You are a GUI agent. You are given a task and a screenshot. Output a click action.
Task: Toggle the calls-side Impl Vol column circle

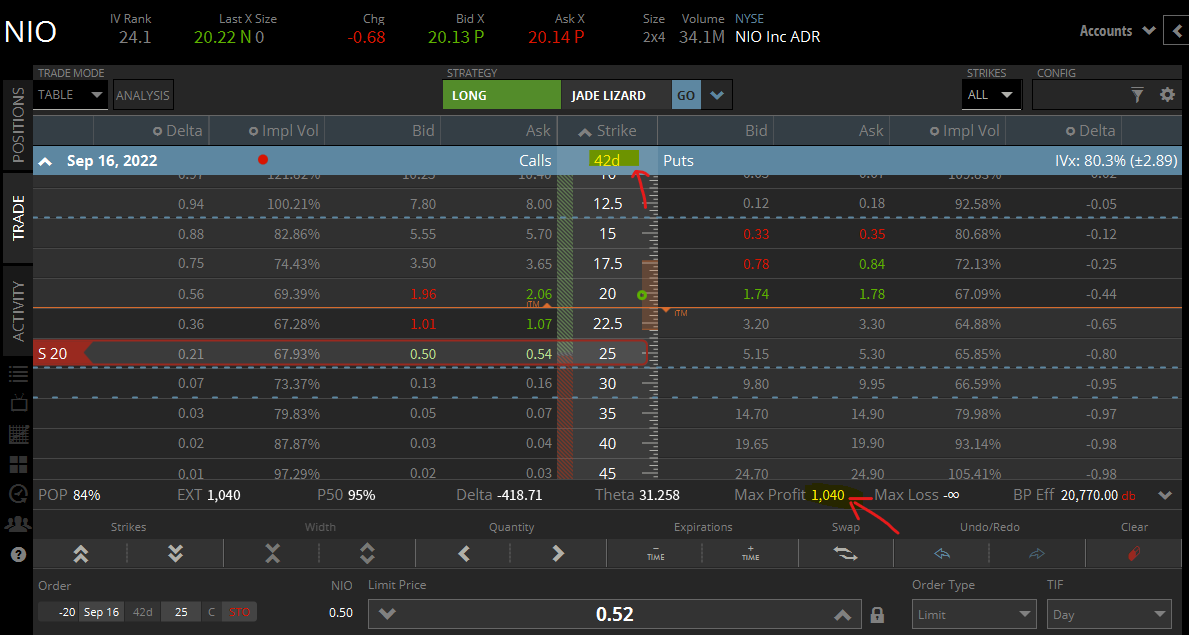(254, 131)
